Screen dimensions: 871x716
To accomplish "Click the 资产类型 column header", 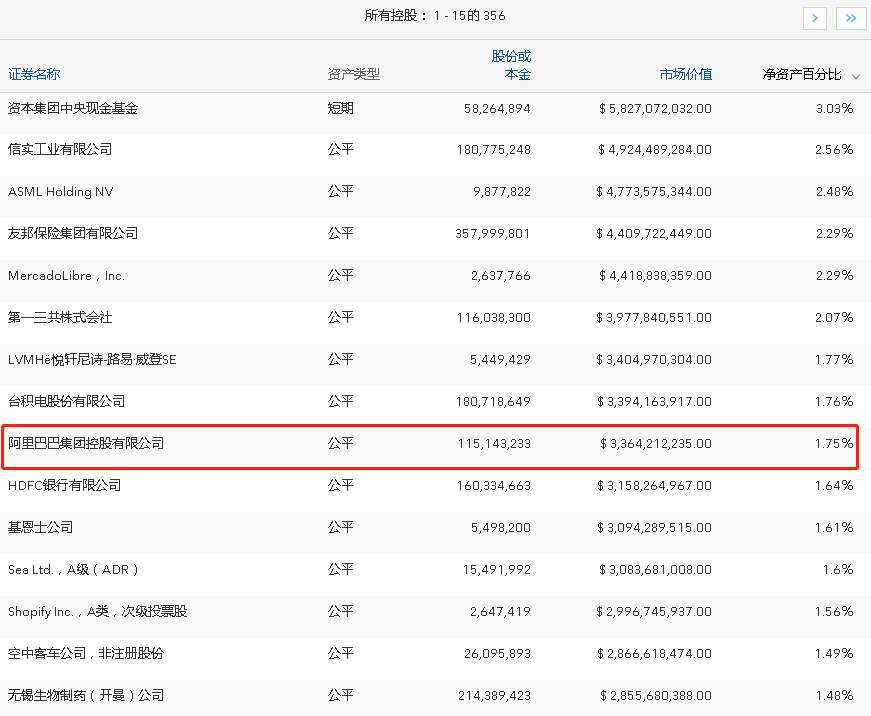I will pos(353,74).
